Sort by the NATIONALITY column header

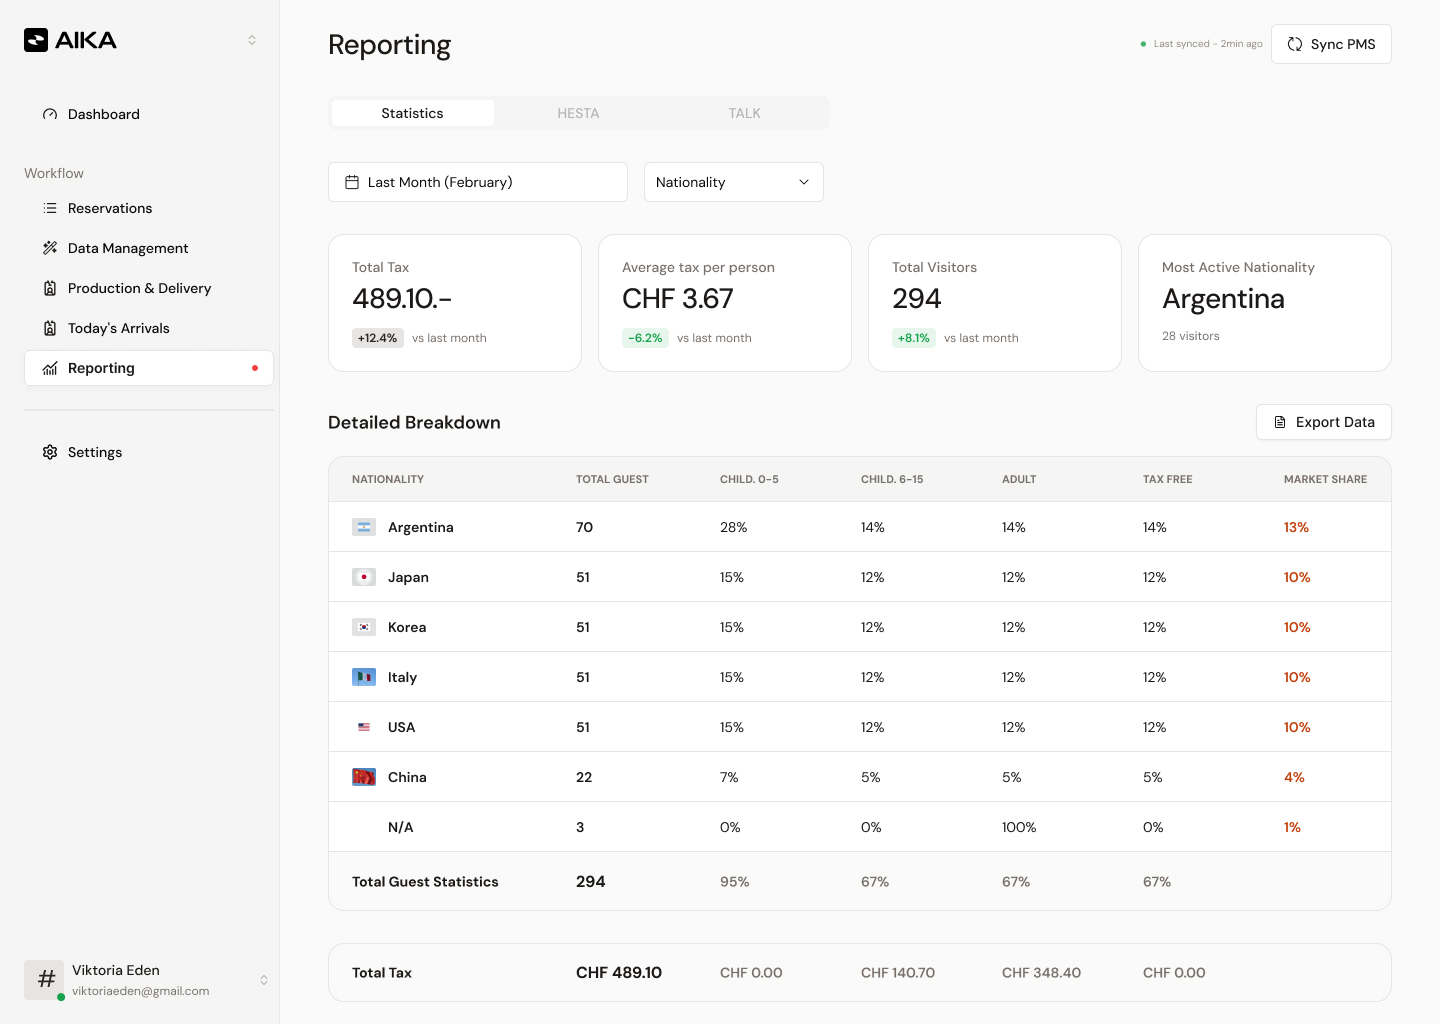(x=388, y=479)
